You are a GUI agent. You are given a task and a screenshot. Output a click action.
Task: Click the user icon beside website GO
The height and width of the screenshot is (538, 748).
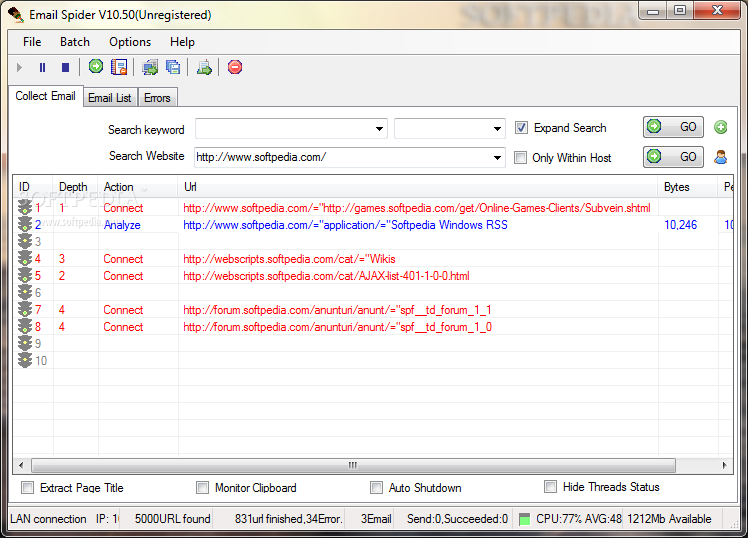720,157
